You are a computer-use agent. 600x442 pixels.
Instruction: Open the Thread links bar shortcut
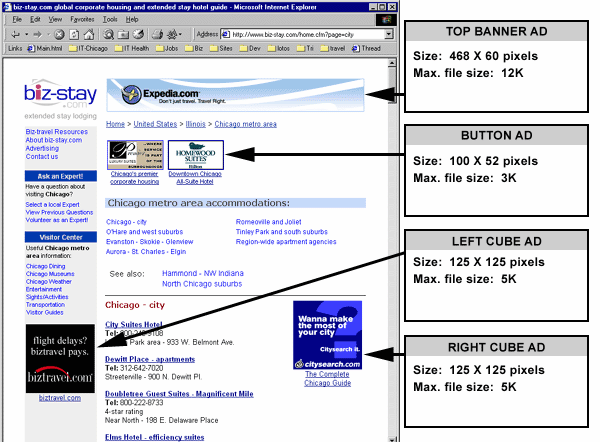tap(366, 49)
